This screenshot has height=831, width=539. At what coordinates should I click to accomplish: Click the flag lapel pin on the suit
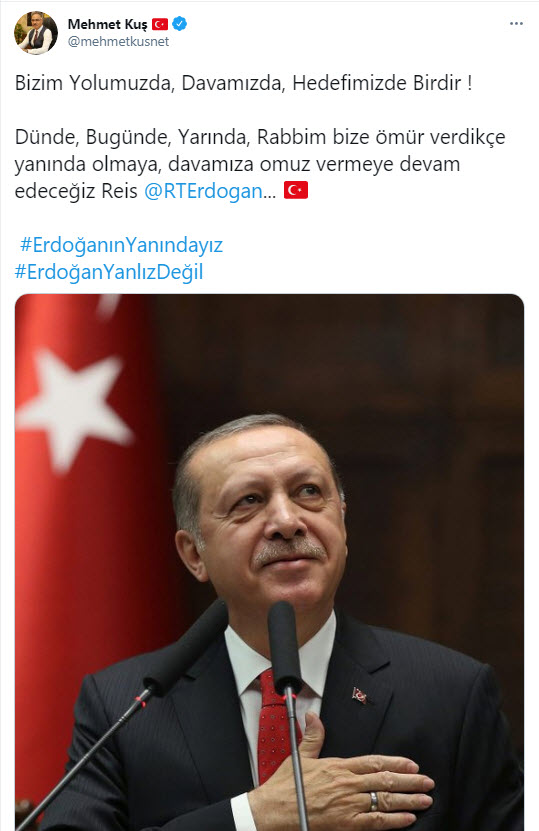coord(360,695)
